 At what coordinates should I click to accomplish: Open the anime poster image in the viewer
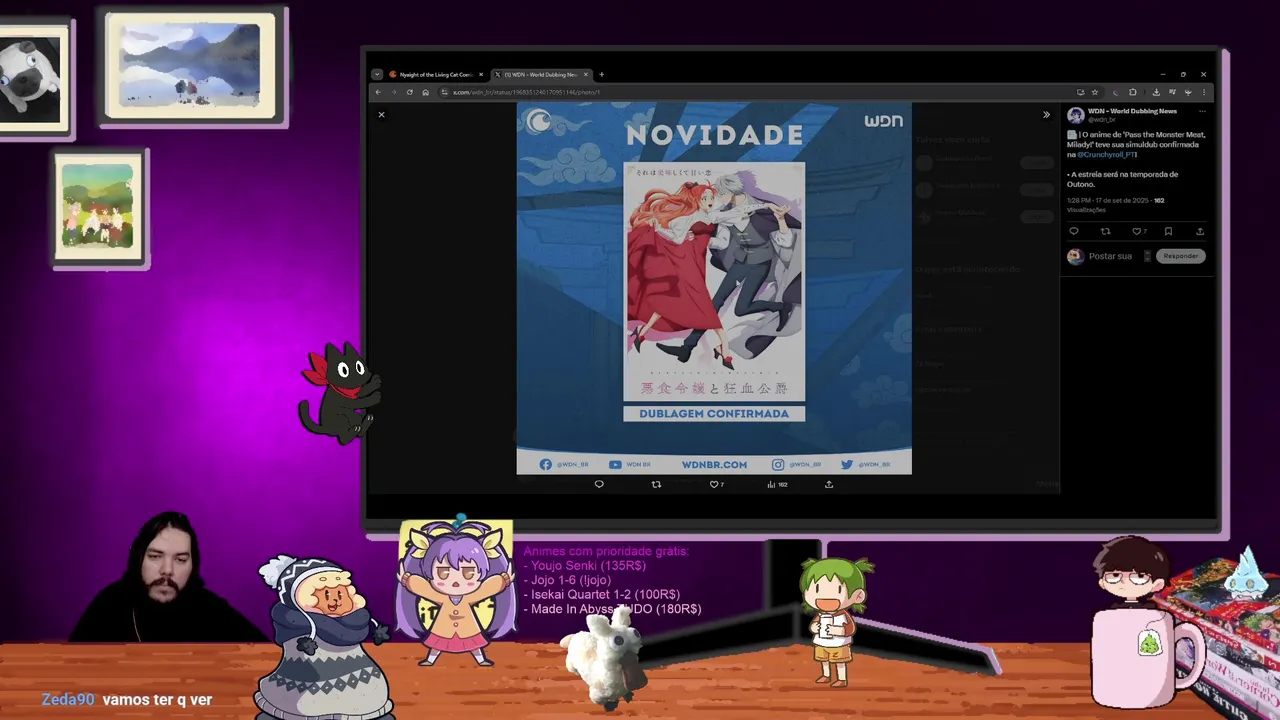pyautogui.click(x=714, y=288)
